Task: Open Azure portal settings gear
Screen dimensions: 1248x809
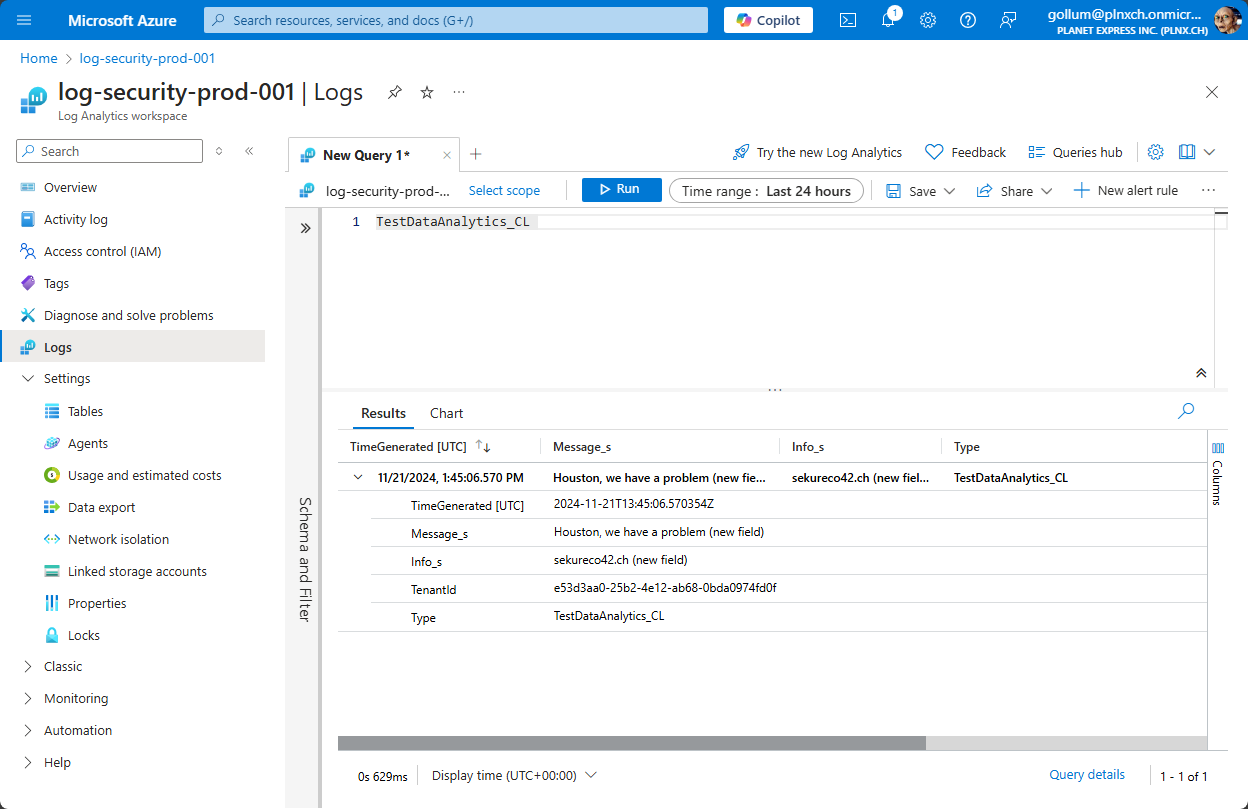Action: point(927,20)
